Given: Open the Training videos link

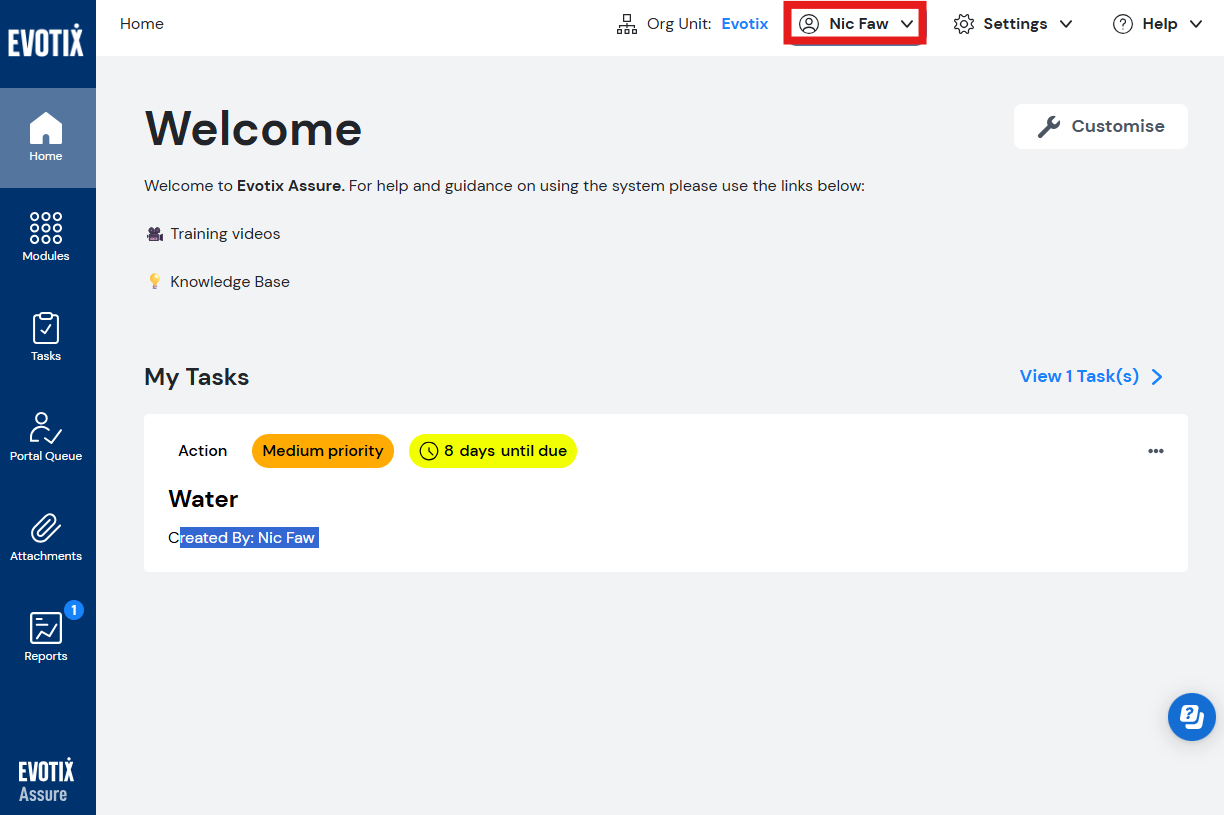Looking at the screenshot, I should point(225,234).
